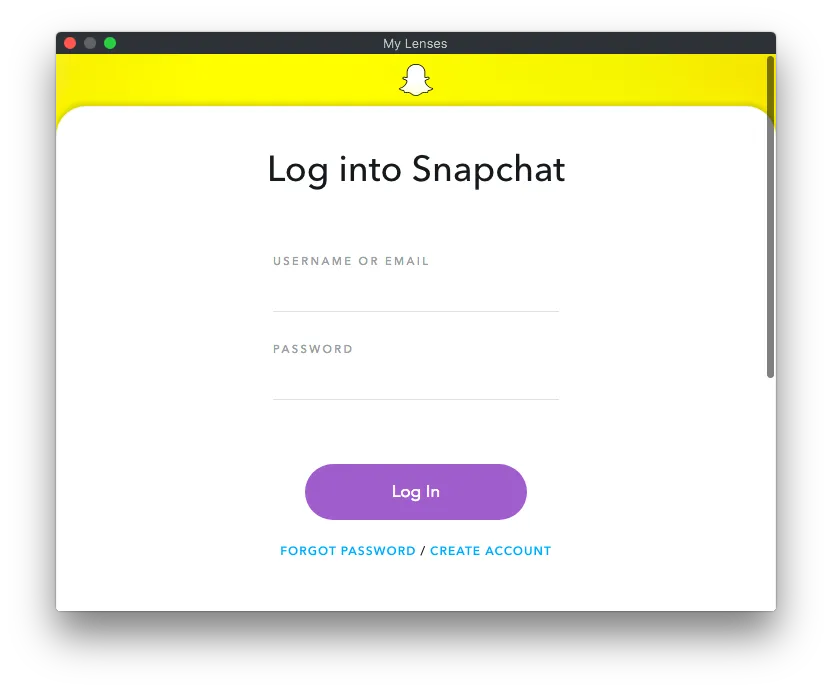Close the My Lenses window
This screenshot has width=832, height=691.
pos(70,43)
